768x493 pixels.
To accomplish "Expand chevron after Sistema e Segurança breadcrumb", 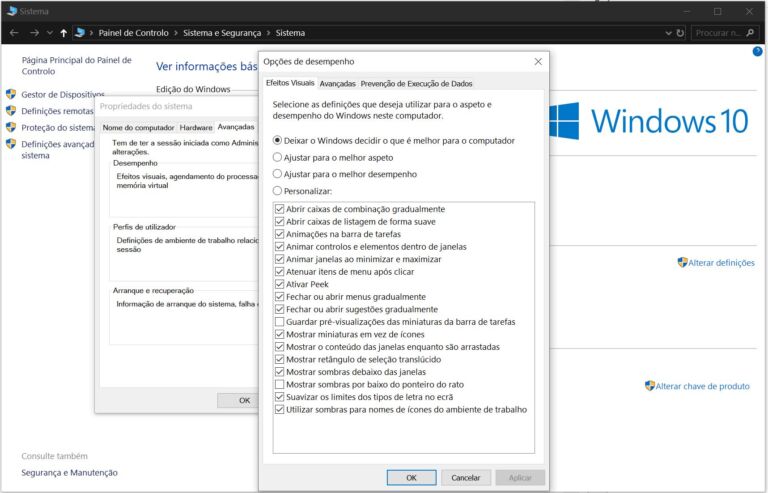I will pyautogui.click(x=268, y=33).
